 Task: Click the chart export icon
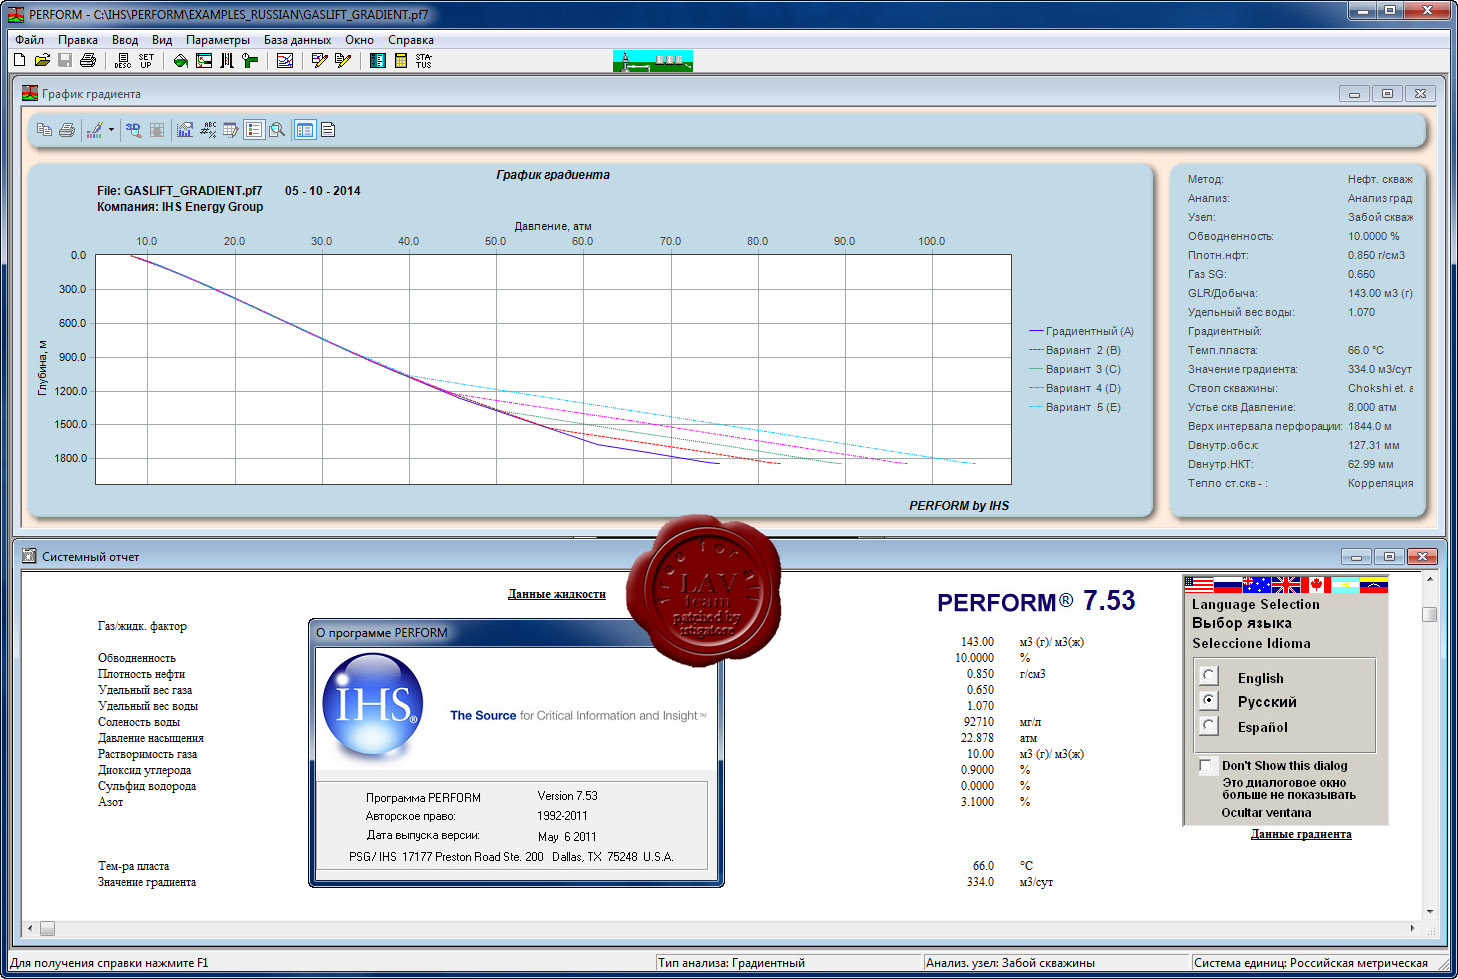point(185,130)
